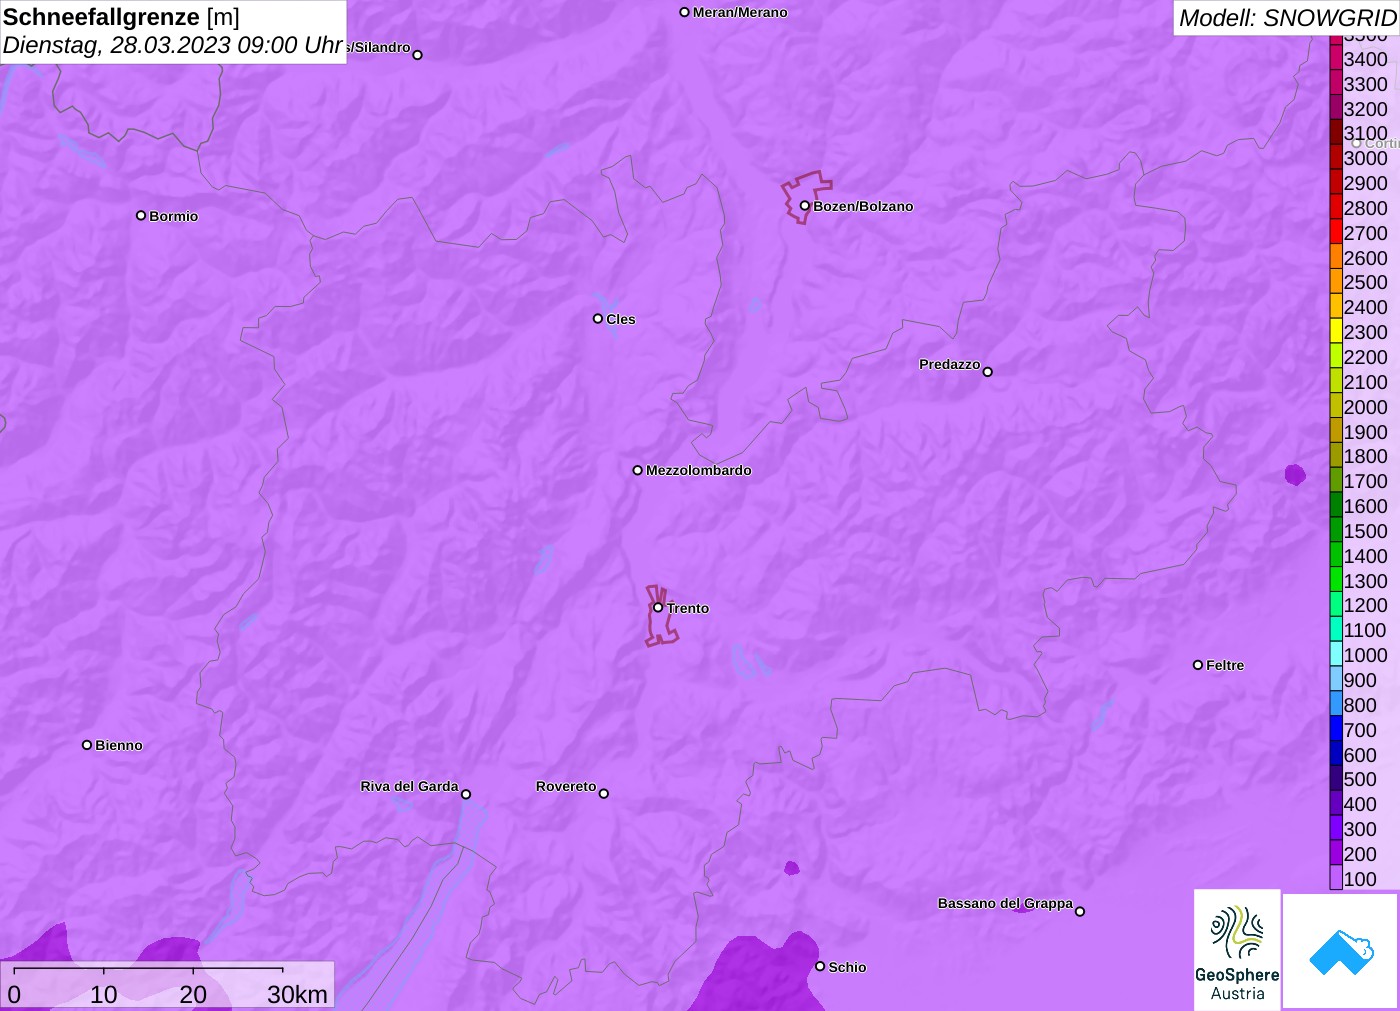Click the Meran/Merano label text
The height and width of the screenshot is (1011, 1400).
[740, 12]
